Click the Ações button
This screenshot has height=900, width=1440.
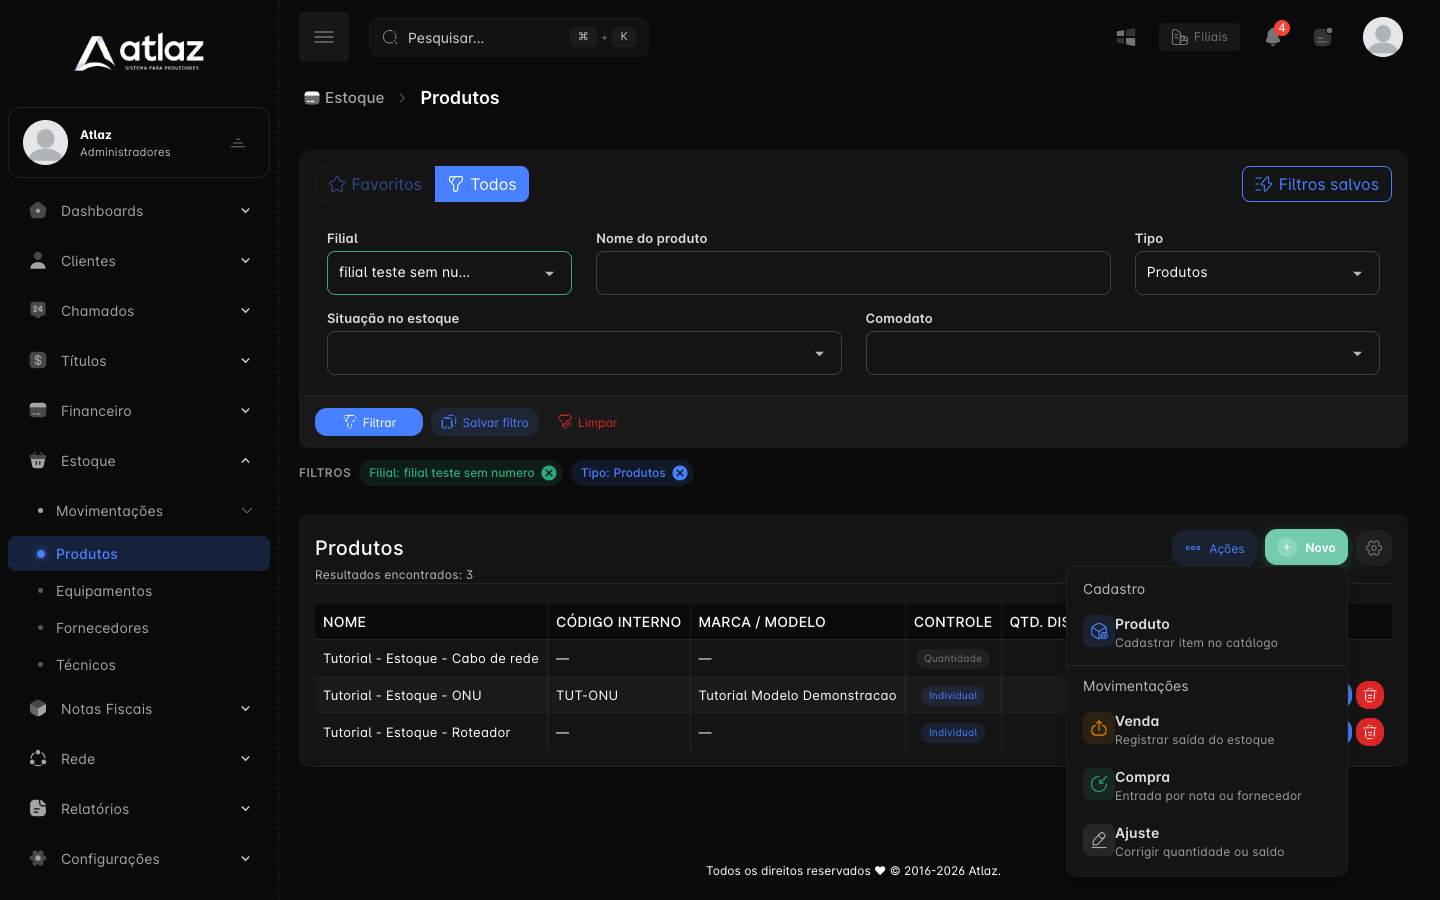pyautogui.click(x=1214, y=548)
